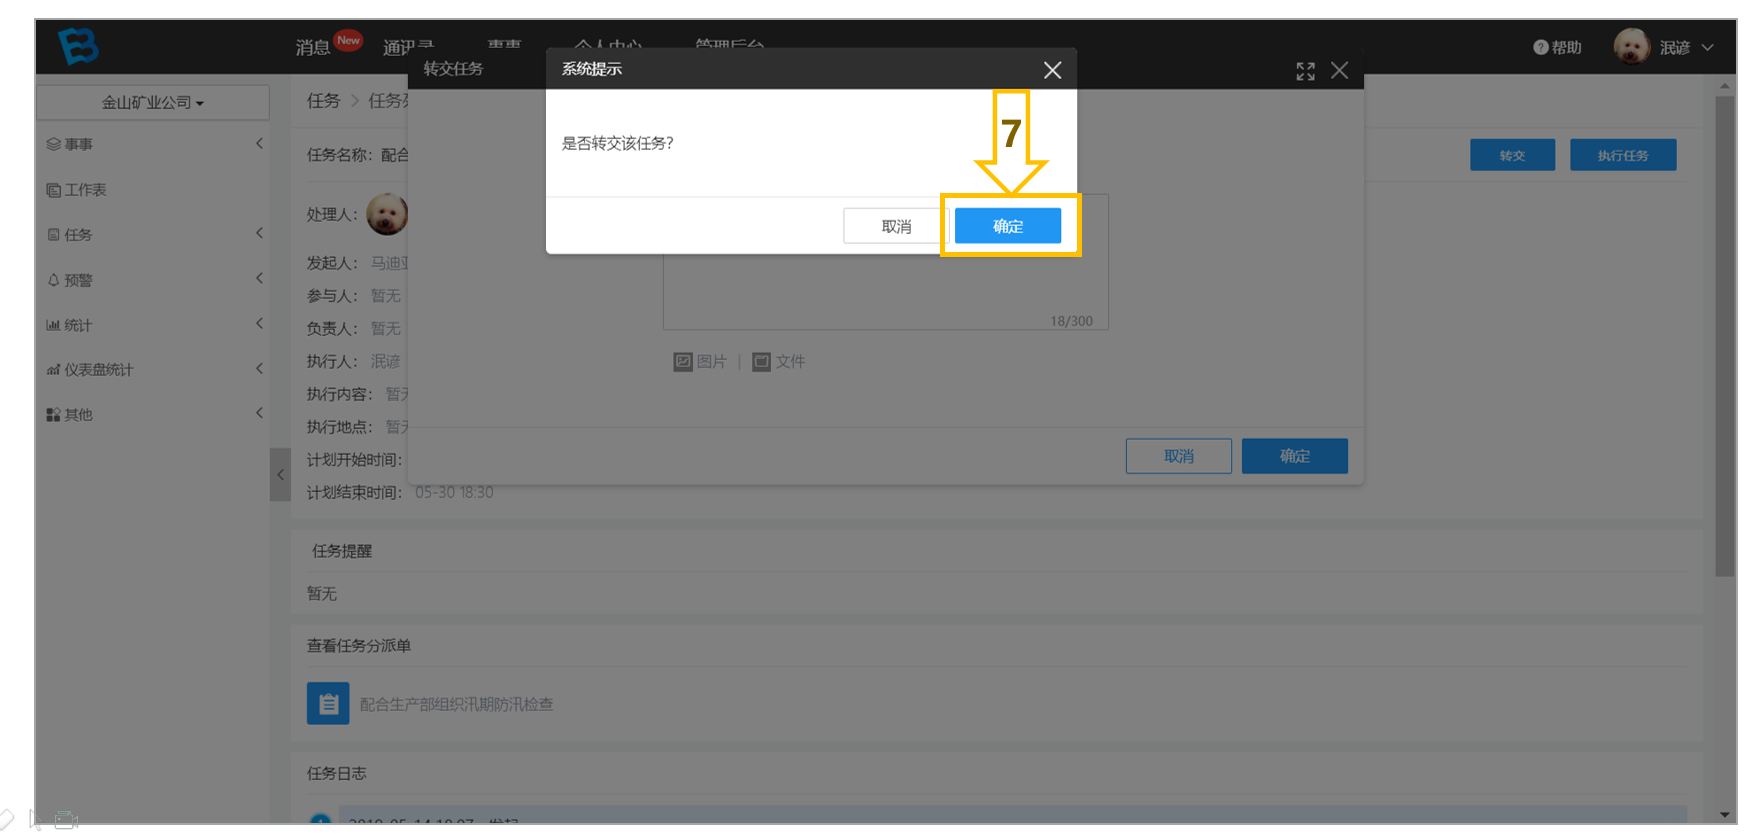Open the 图片 image attachment icon

click(683, 362)
